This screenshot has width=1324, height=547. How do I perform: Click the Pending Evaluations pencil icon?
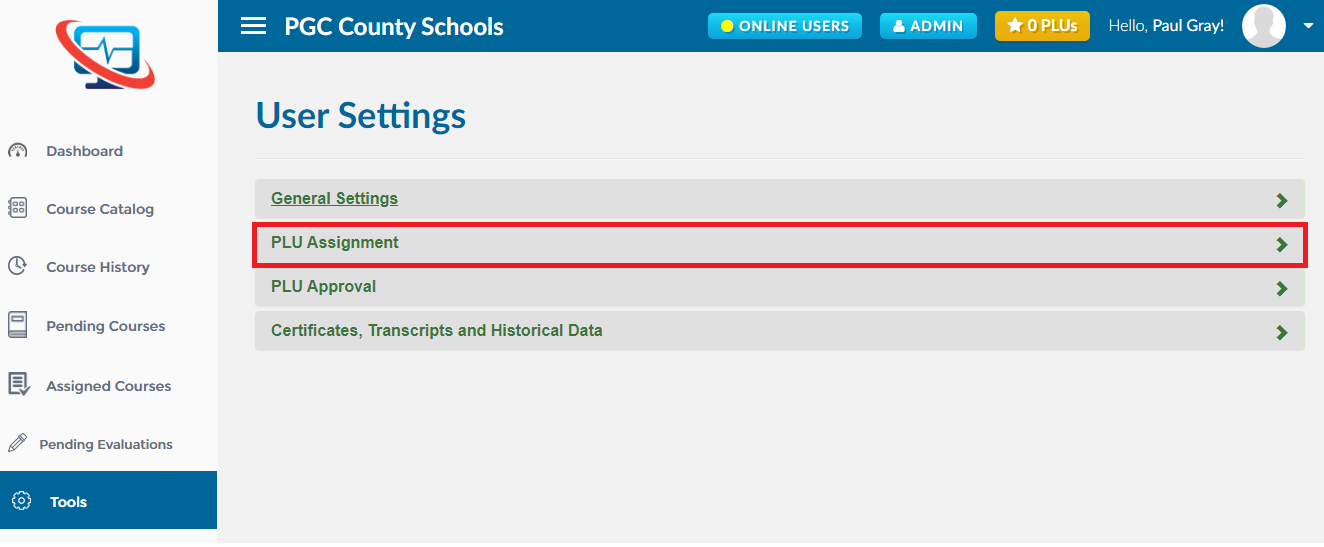click(x=17, y=443)
